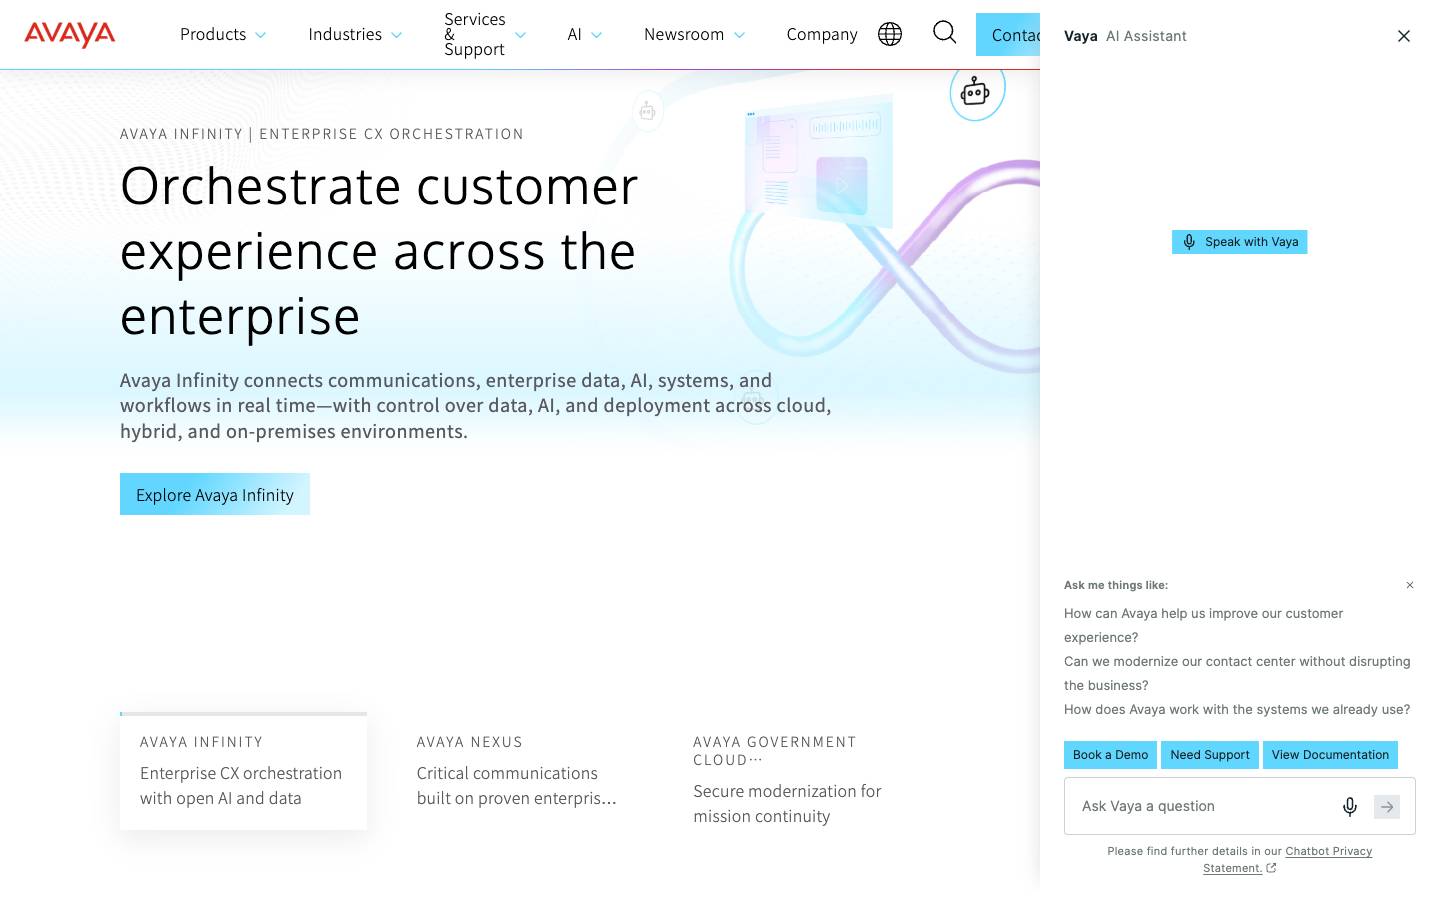Expand the AI menu chevron
This screenshot has height=900, width=1440.
(x=597, y=35)
